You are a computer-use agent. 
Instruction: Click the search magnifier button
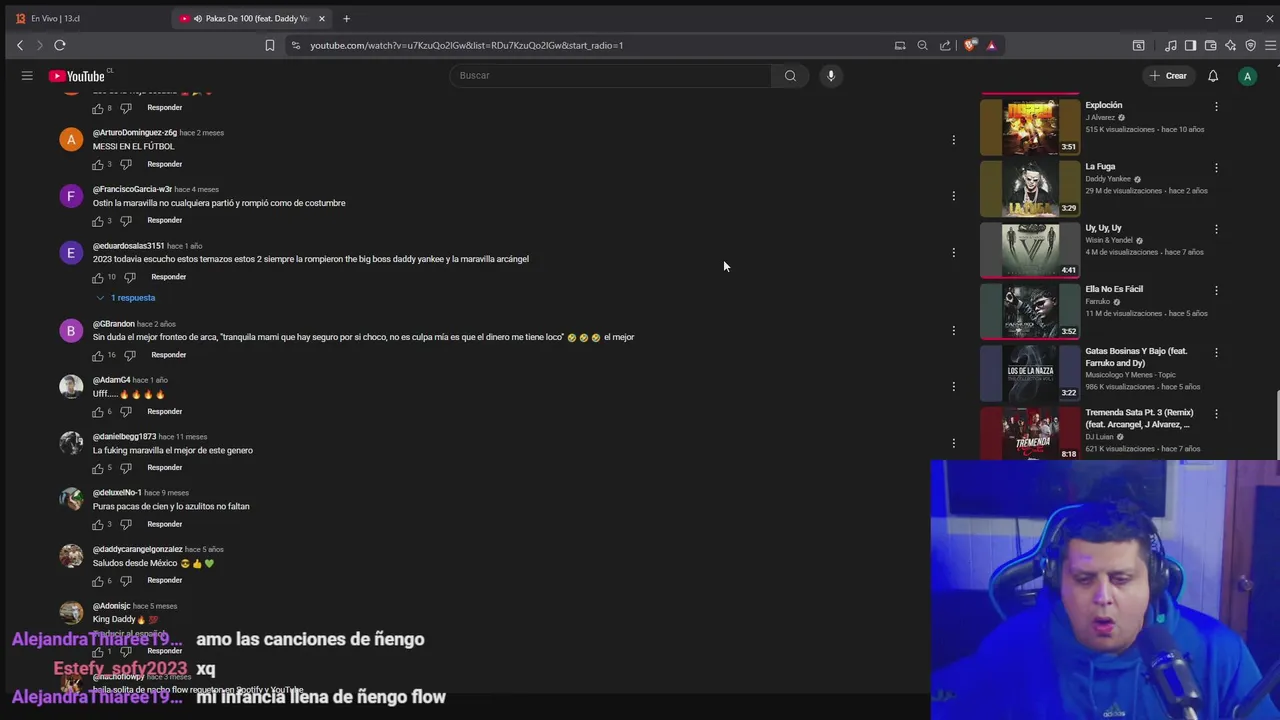(790, 76)
